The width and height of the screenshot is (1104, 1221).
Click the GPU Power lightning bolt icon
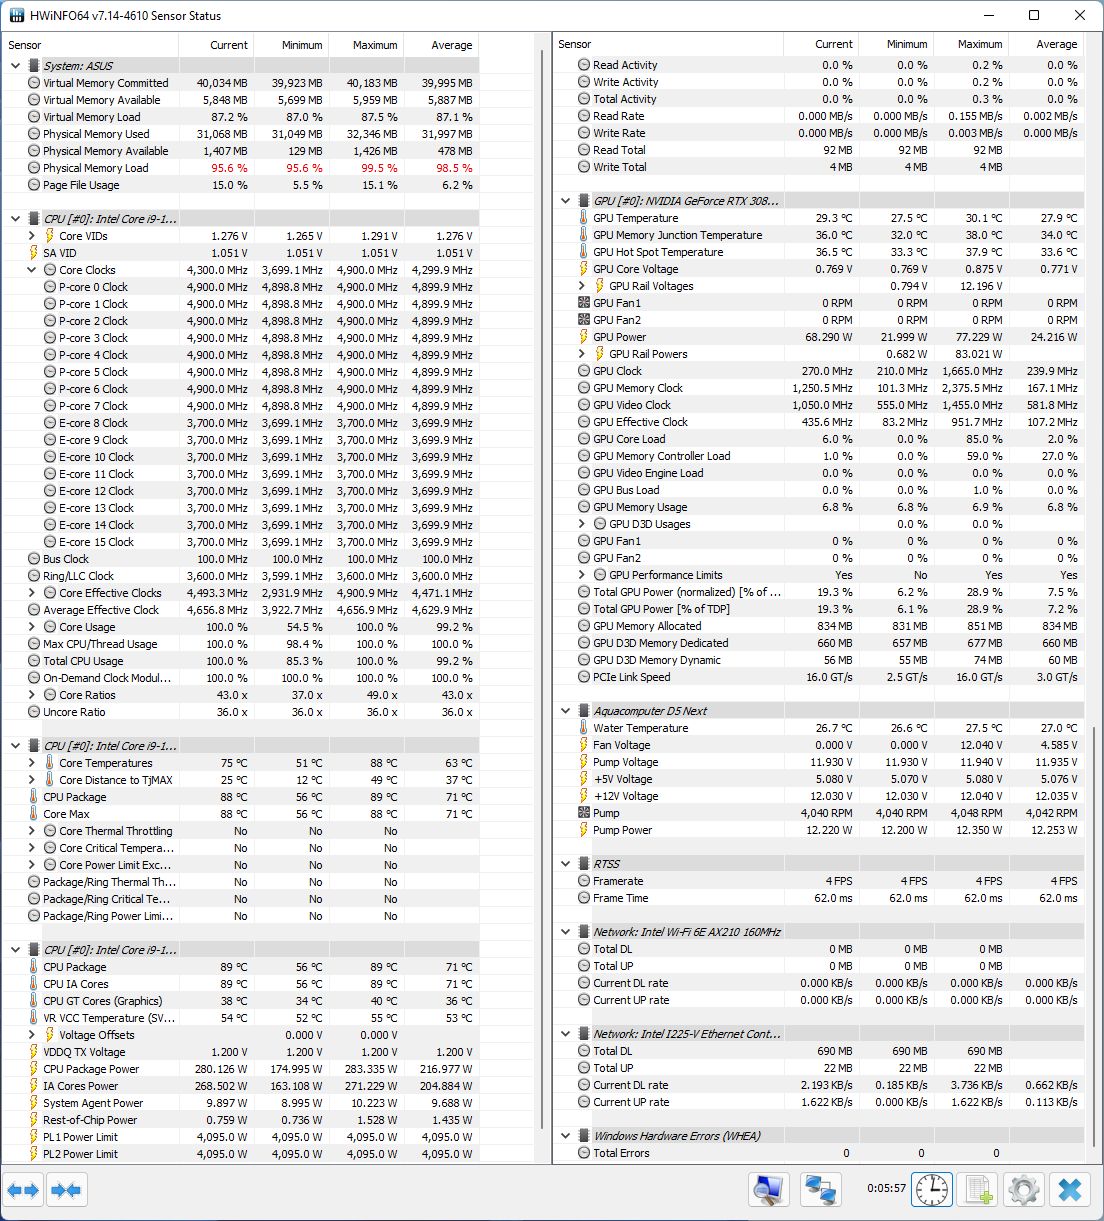[x=584, y=337]
